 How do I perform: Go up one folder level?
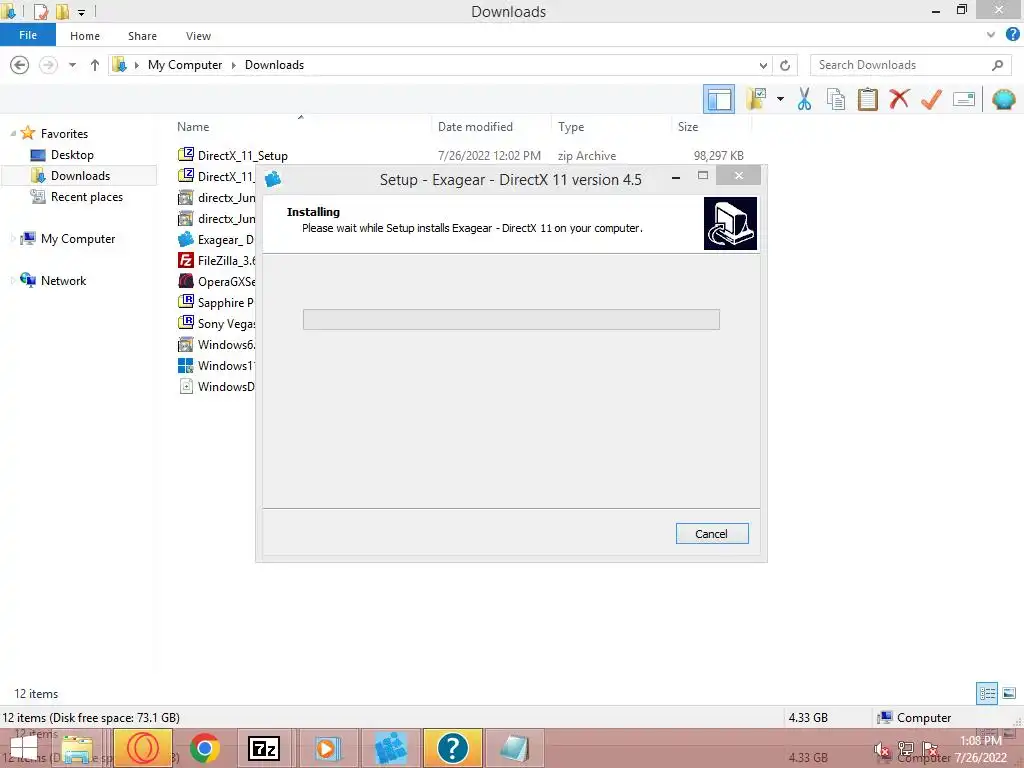pos(95,65)
